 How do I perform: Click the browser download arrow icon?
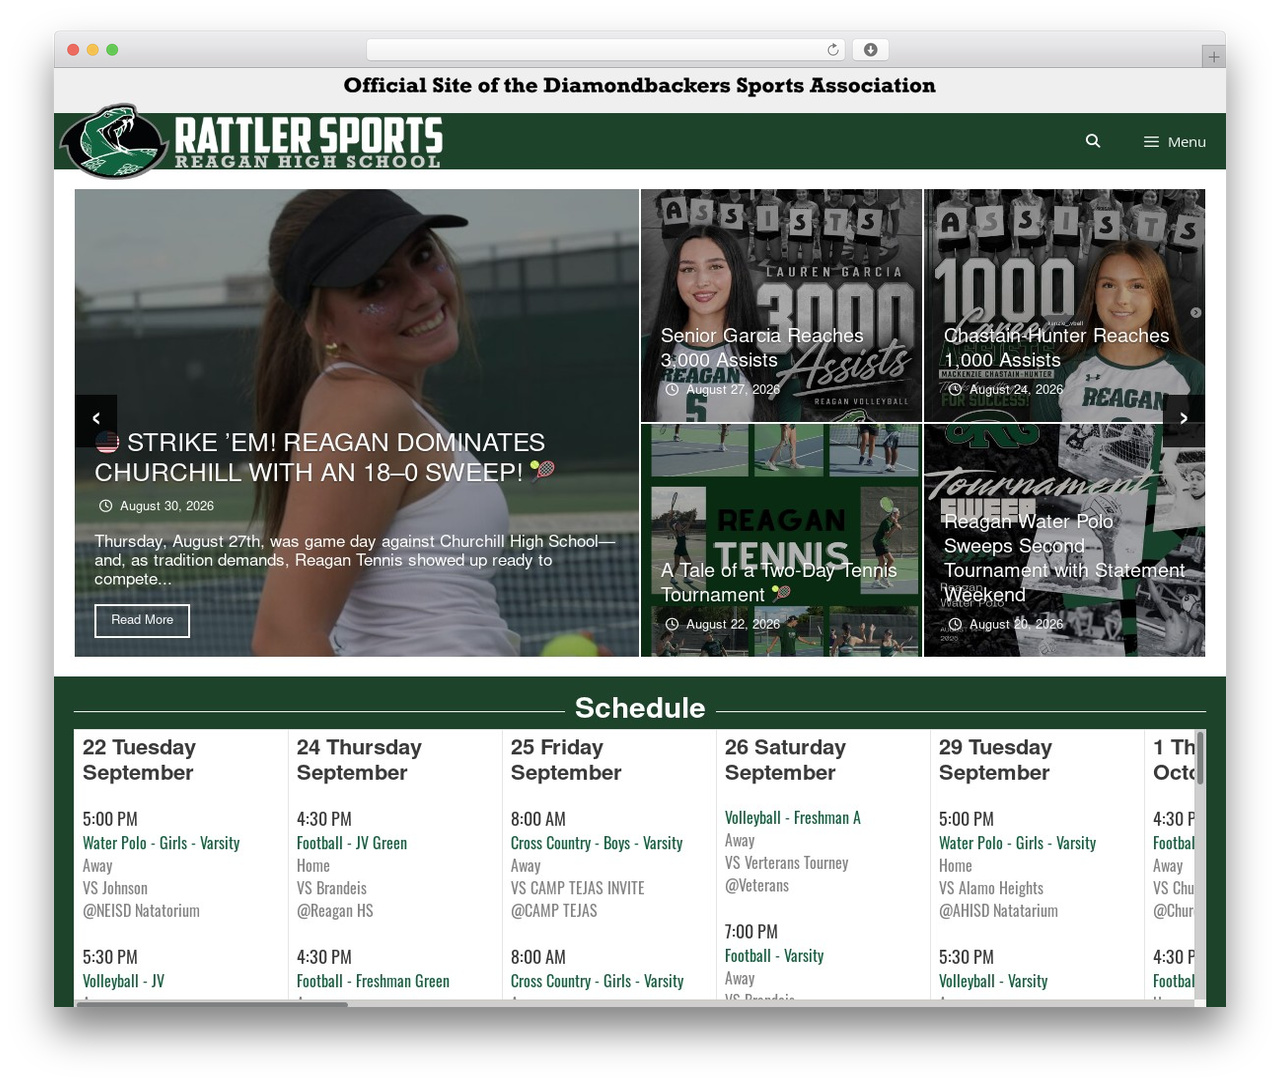(871, 50)
